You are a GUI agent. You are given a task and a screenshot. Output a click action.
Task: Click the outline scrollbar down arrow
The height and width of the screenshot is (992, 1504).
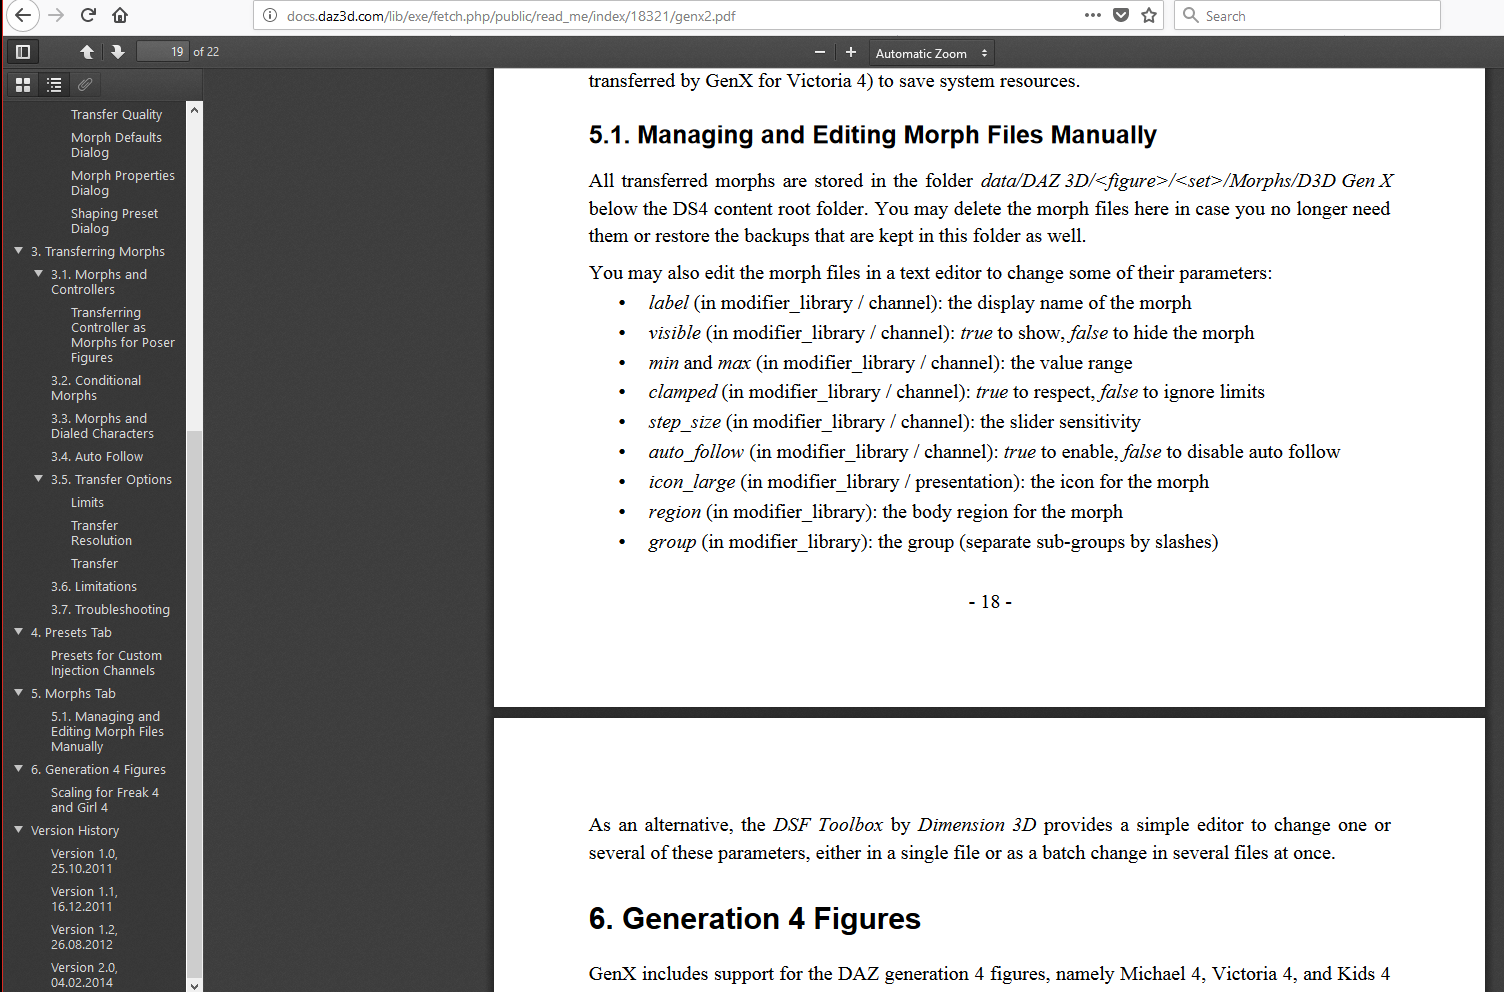pyautogui.click(x=194, y=985)
